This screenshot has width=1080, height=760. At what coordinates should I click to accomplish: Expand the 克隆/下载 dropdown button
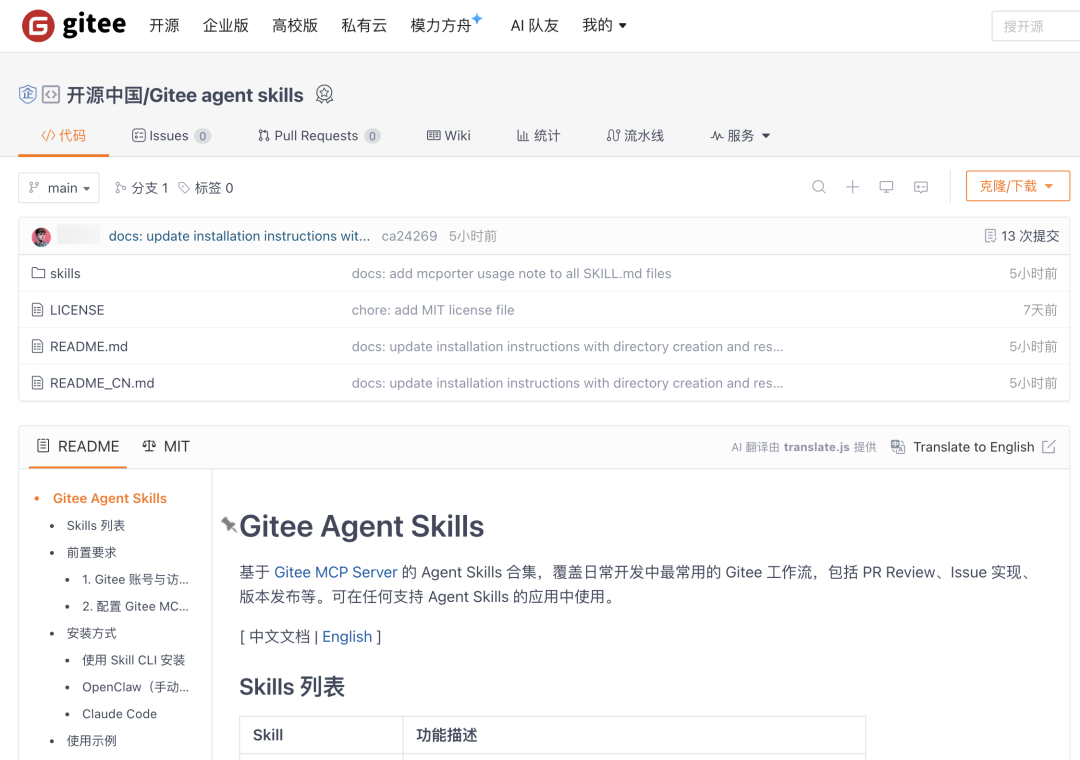[1017, 186]
